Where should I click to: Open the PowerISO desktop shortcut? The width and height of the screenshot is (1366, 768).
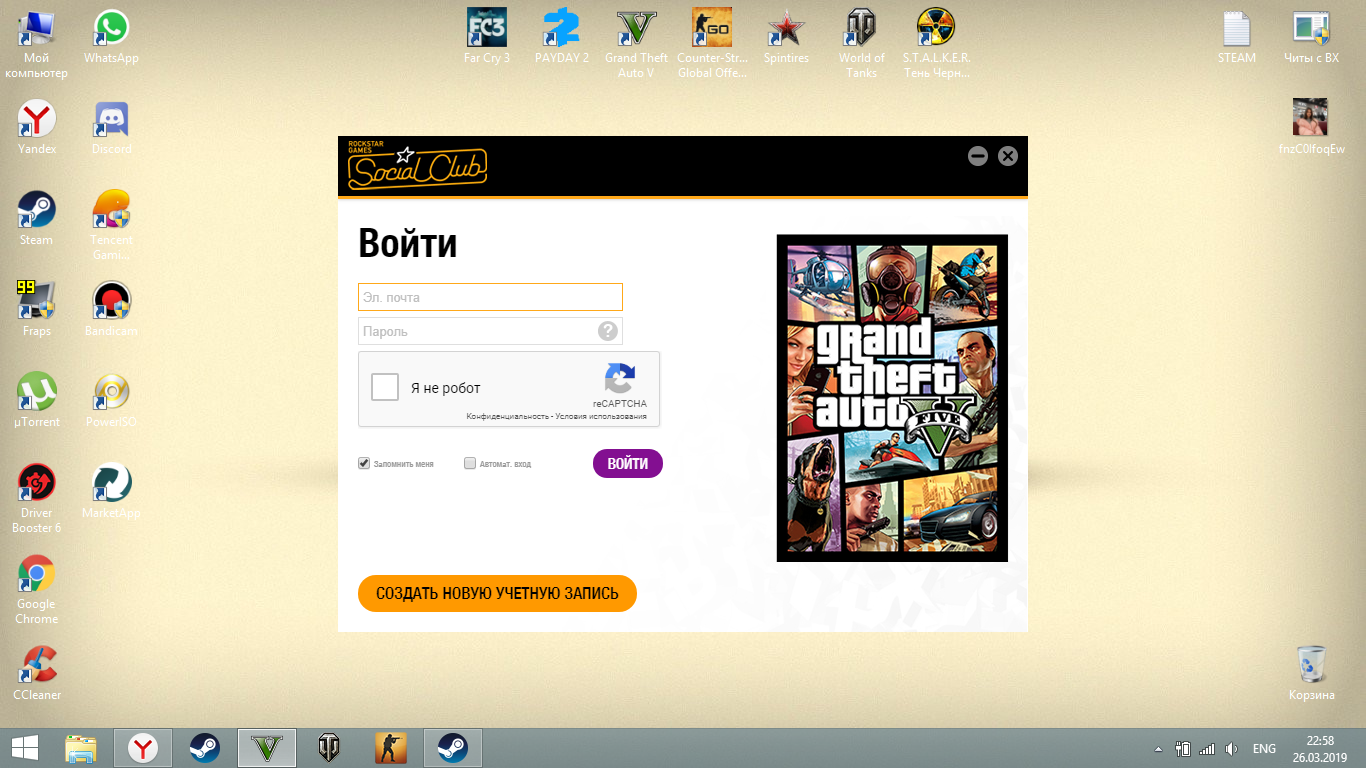(111, 401)
